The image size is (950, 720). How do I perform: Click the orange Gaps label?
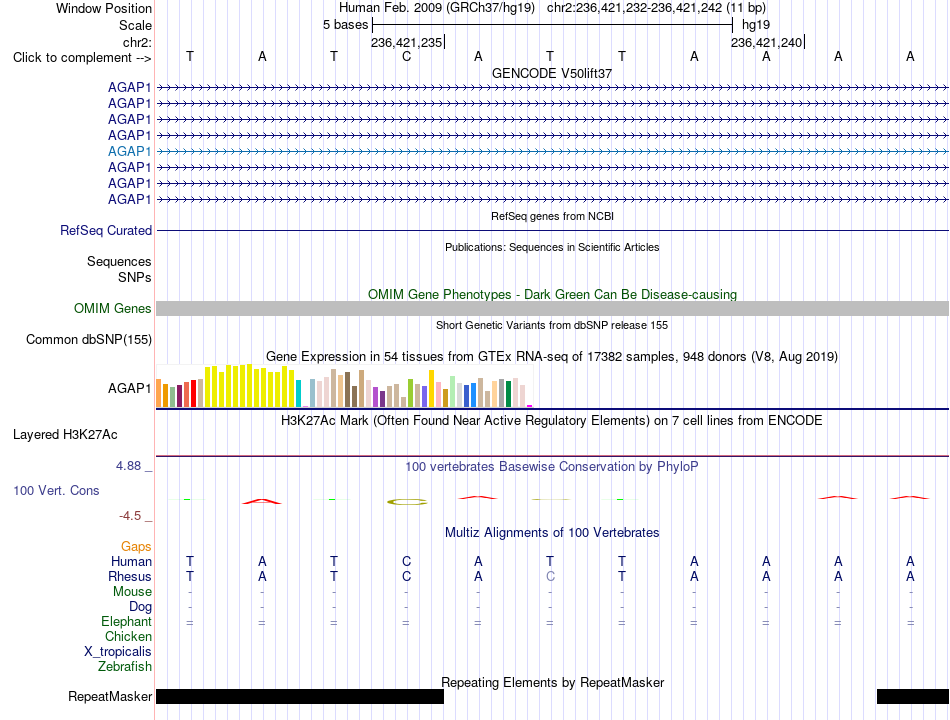coord(136,547)
